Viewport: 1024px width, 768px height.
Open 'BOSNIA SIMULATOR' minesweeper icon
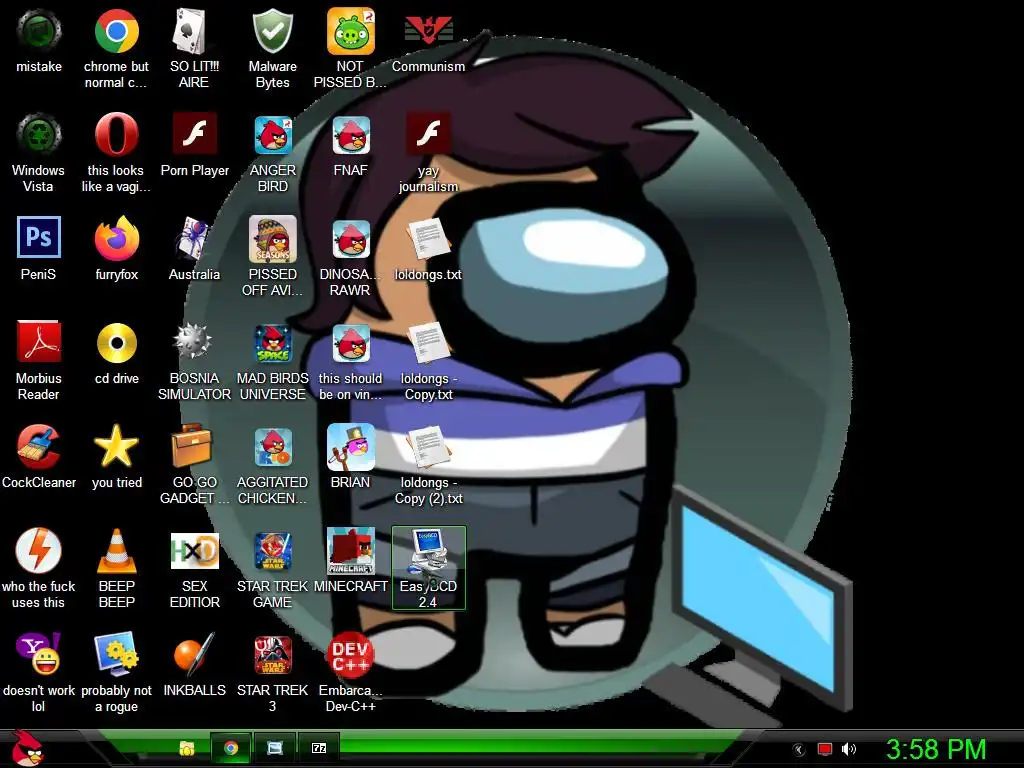click(x=193, y=341)
